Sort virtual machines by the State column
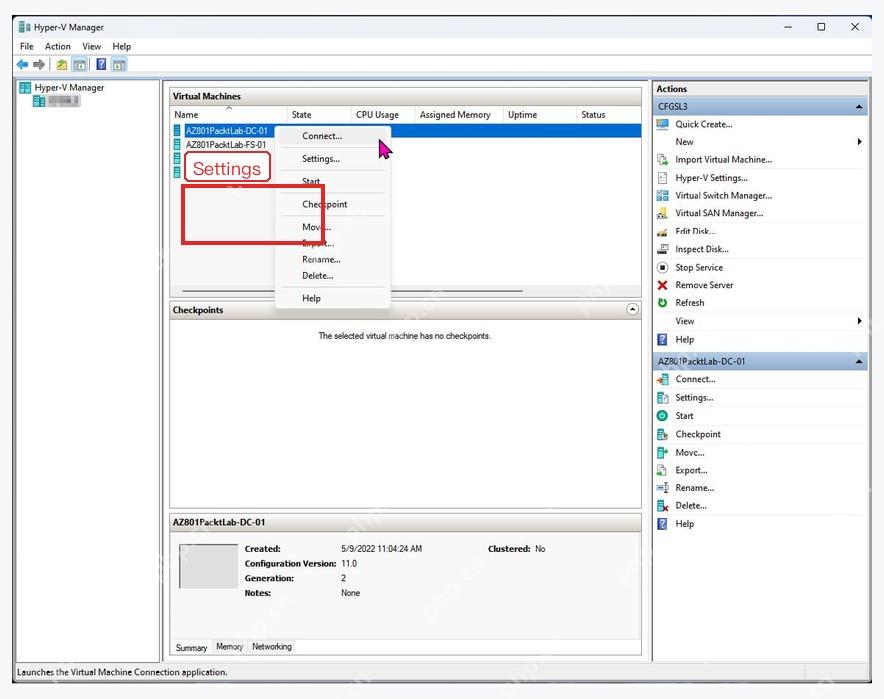The height and width of the screenshot is (699, 884). click(319, 115)
